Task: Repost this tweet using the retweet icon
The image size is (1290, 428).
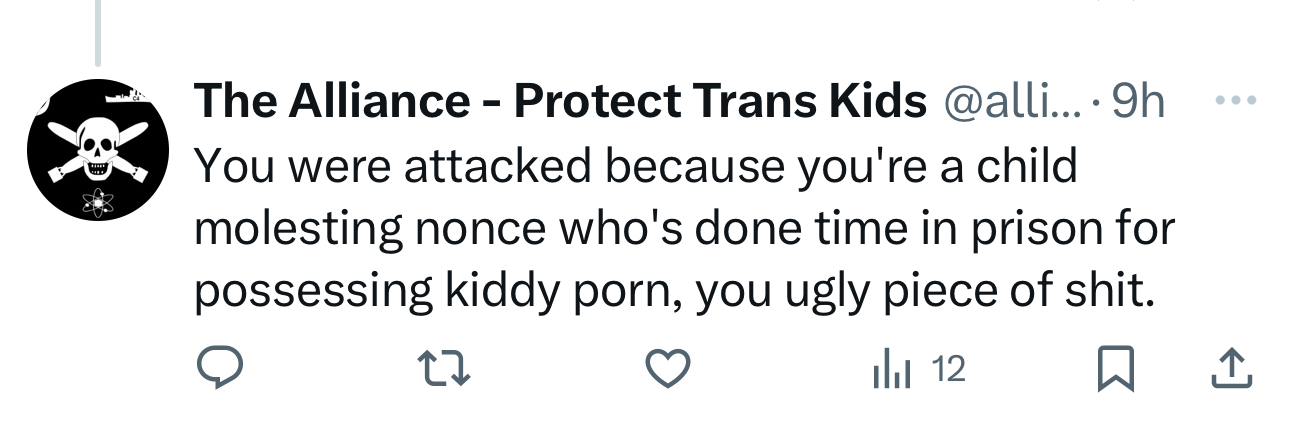Action: pyautogui.click(x=442, y=372)
